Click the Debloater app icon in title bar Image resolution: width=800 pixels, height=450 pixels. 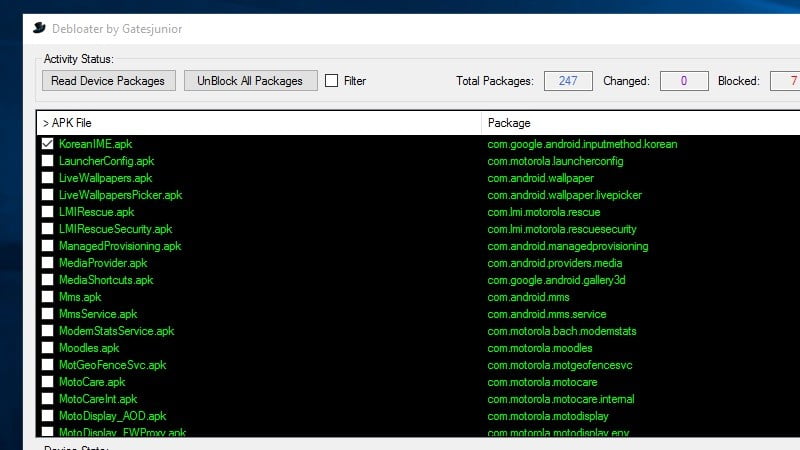point(39,29)
